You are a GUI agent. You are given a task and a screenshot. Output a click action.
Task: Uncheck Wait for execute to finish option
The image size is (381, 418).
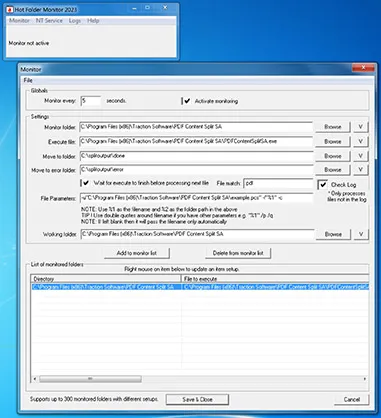(x=86, y=183)
